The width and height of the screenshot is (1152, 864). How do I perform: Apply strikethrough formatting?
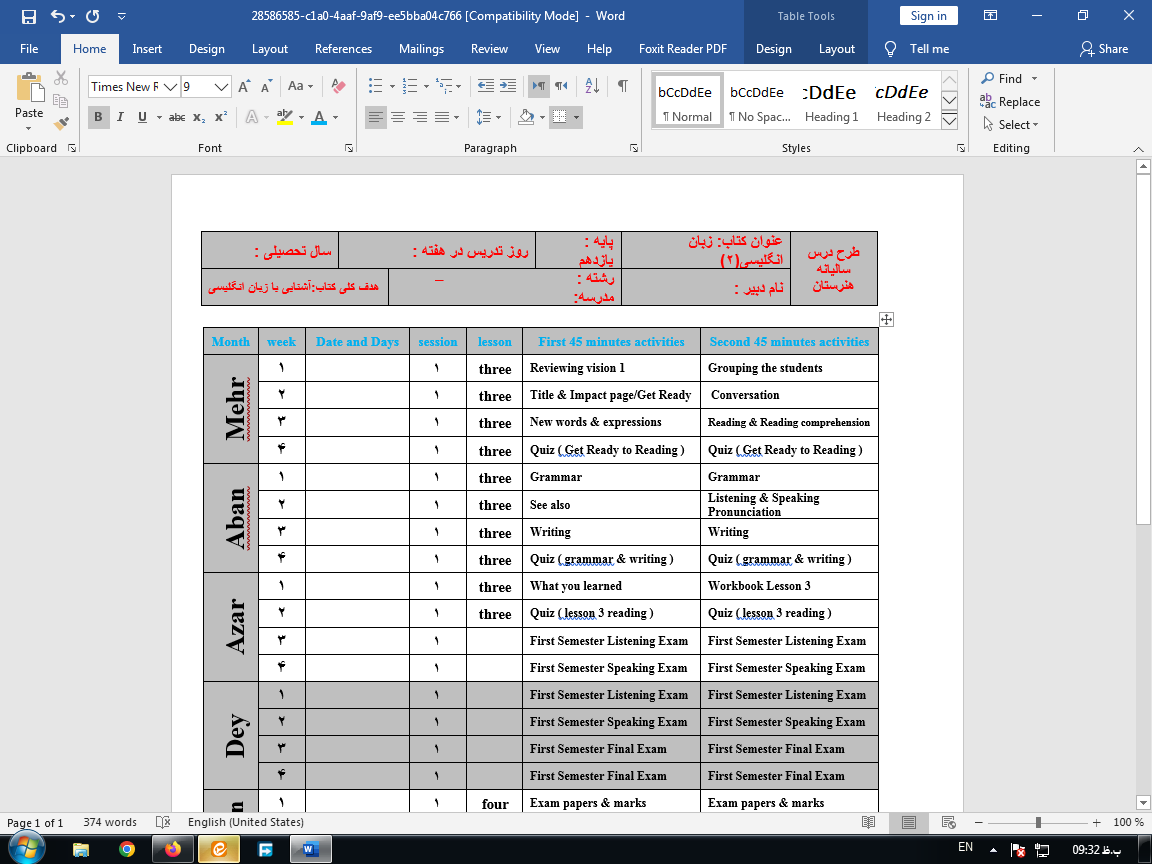coord(177,118)
